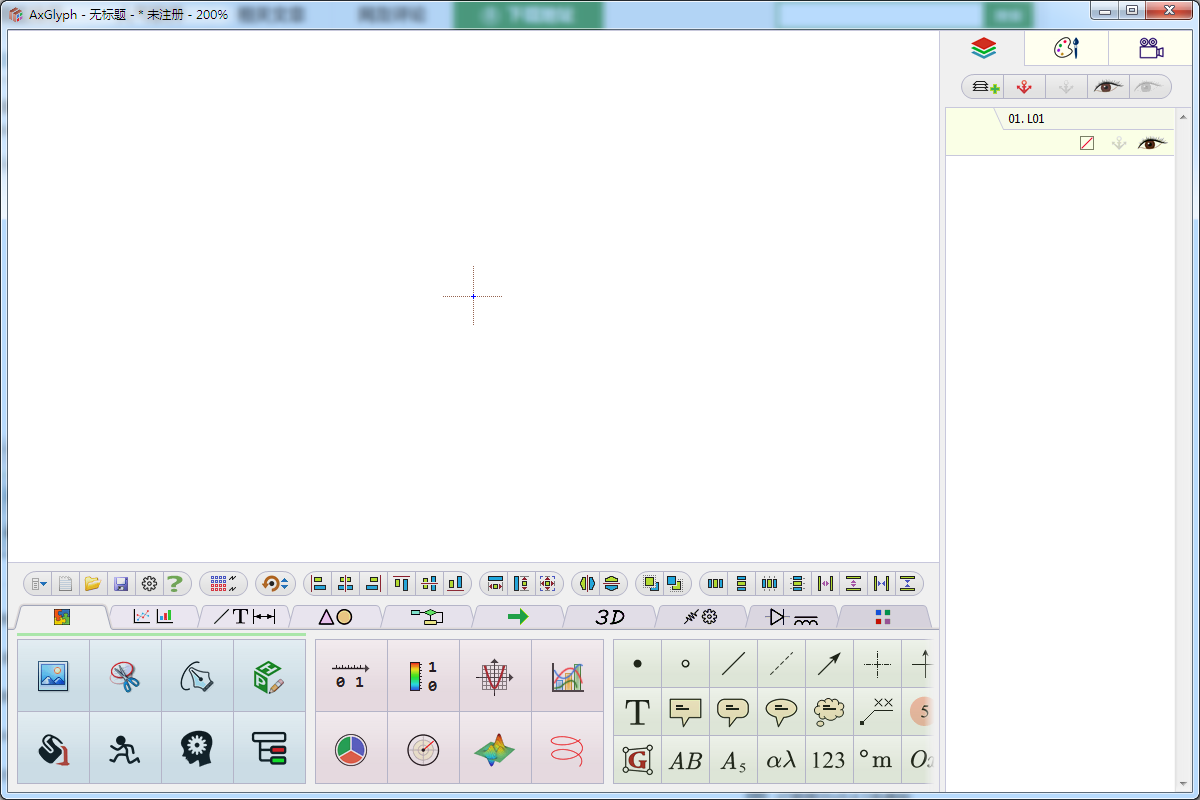This screenshot has width=1200, height=800.
Task: Open the diode and inductor circuits tab
Action: (792, 617)
